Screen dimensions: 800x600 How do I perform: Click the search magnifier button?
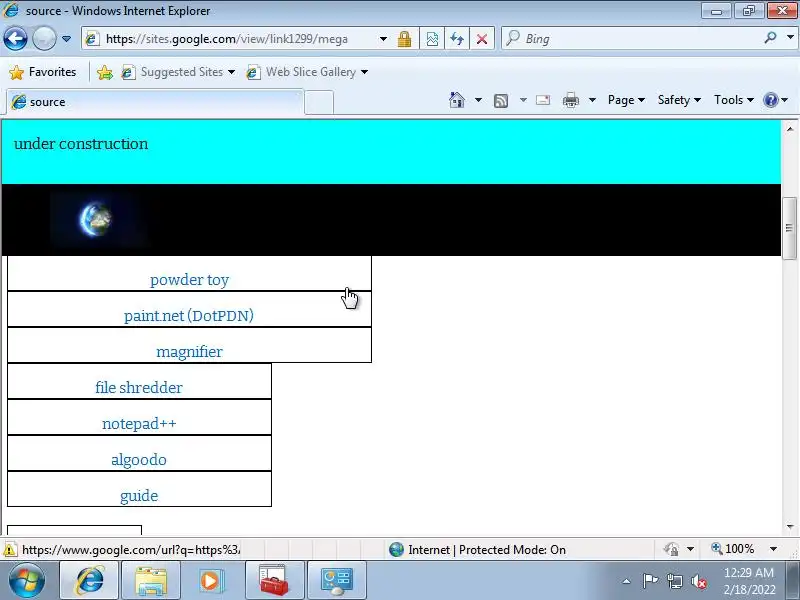(x=770, y=38)
